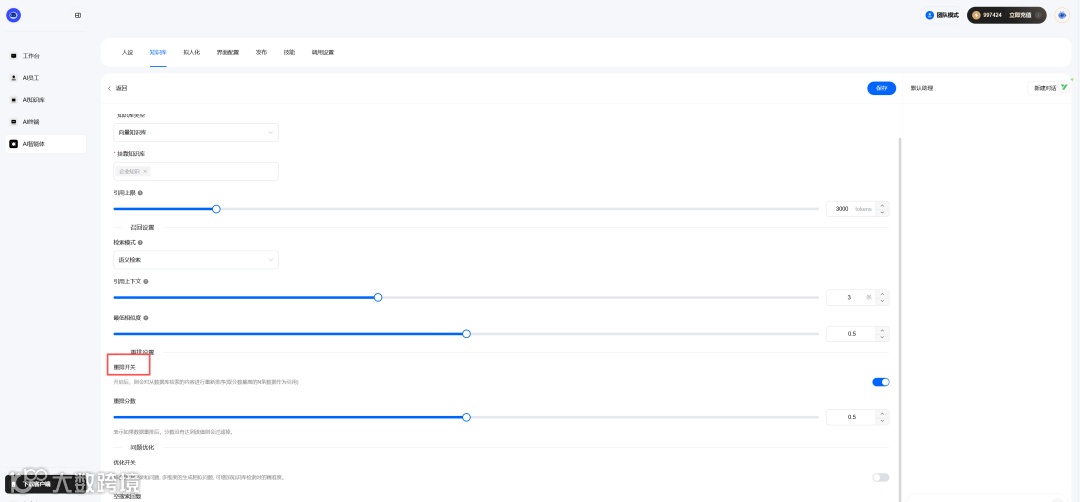Click the user avatar icon at top right

tap(1061, 15)
